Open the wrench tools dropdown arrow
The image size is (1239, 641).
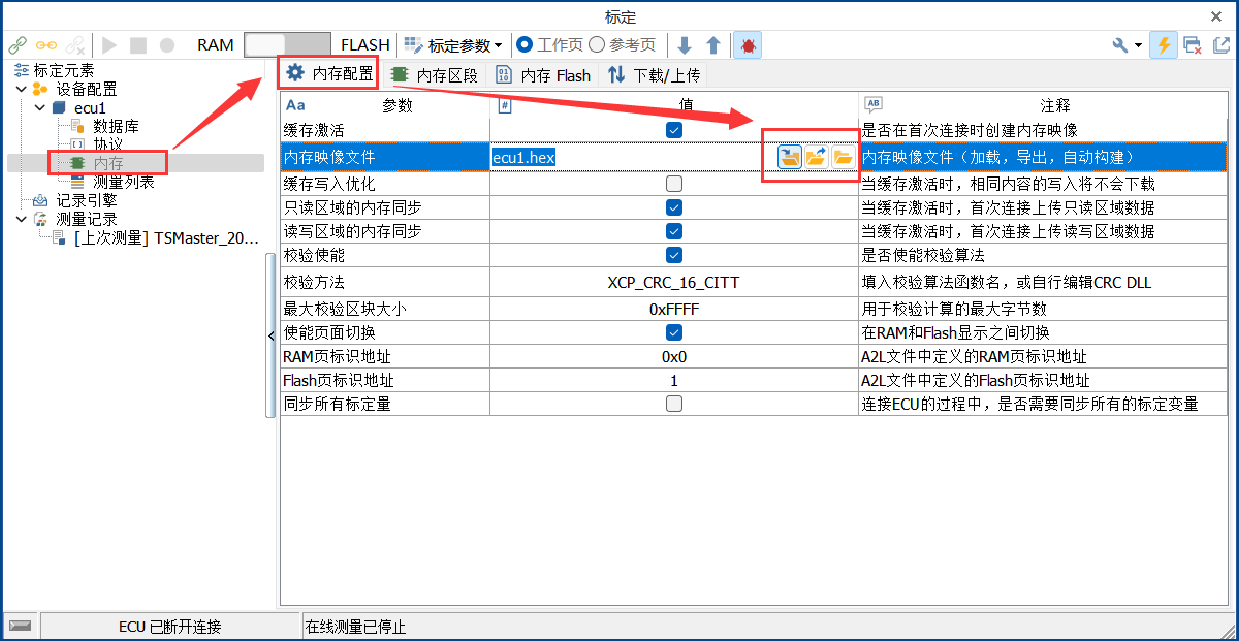1139,45
